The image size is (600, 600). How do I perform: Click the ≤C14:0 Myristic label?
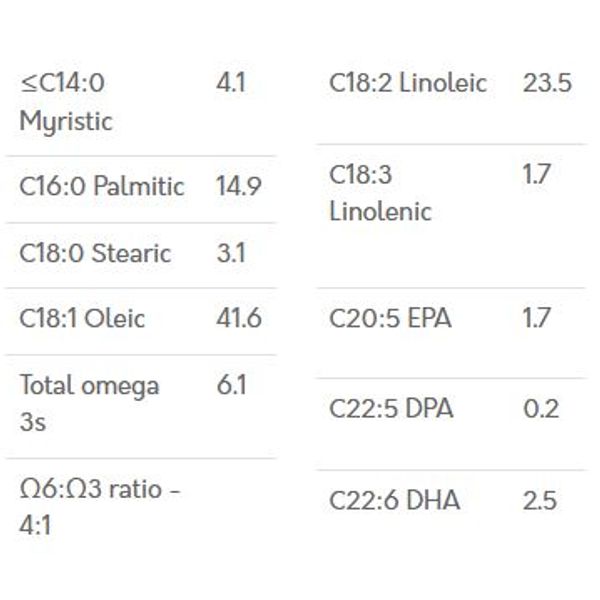point(66,102)
